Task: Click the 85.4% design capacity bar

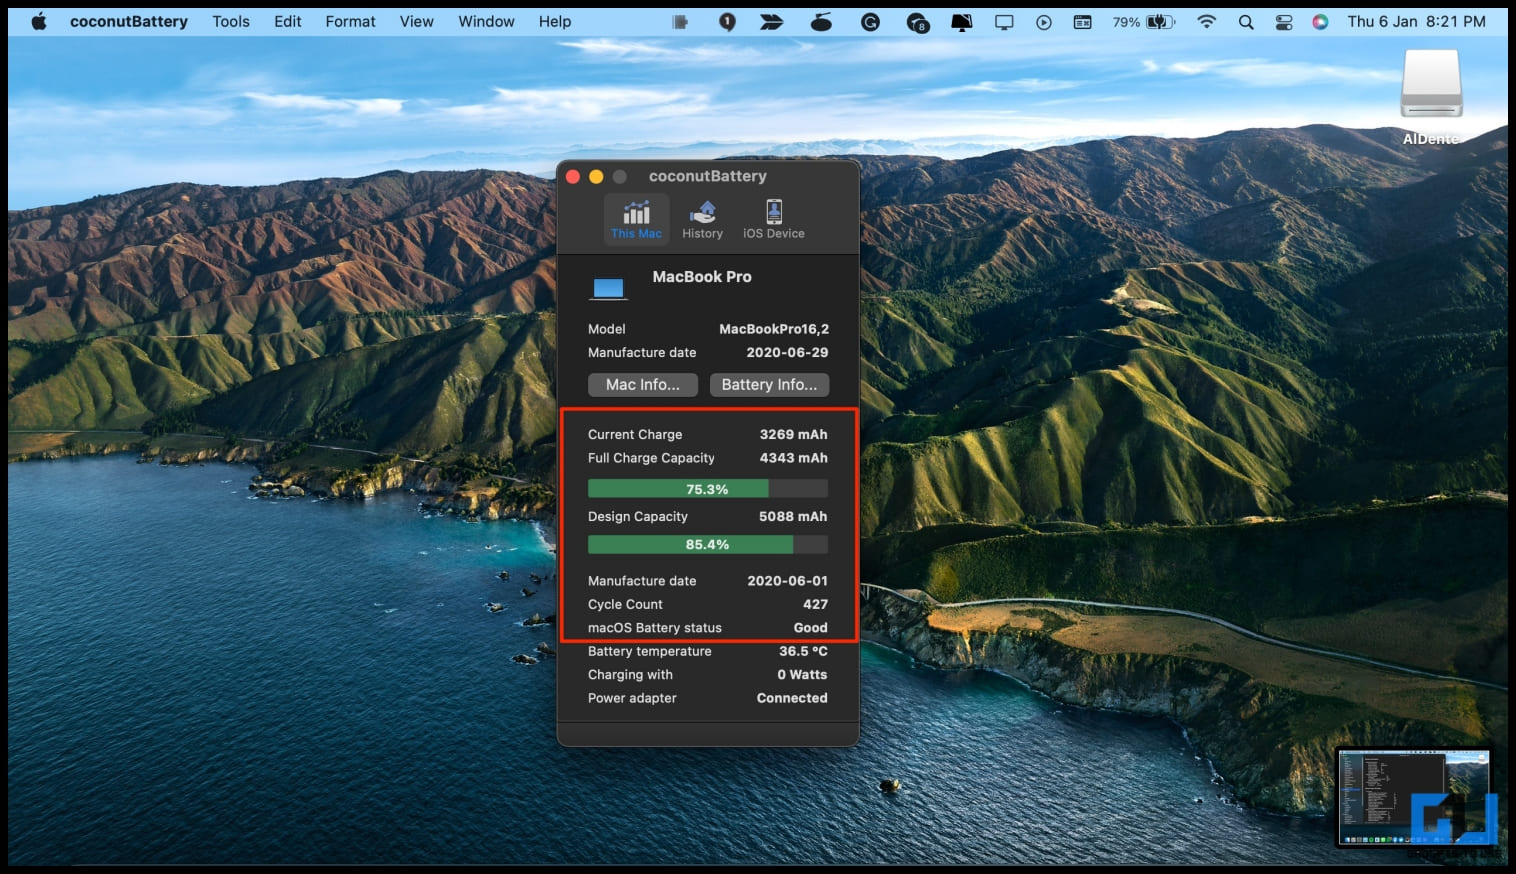Action: tap(707, 545)
